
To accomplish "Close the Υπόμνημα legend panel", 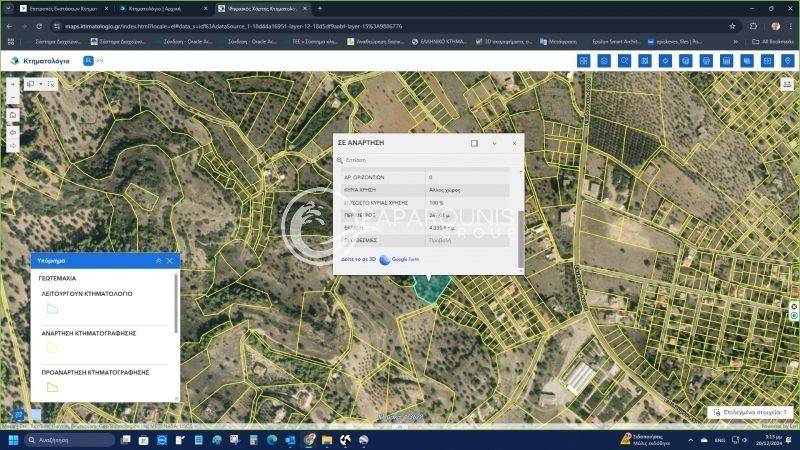I will point(170,260).
